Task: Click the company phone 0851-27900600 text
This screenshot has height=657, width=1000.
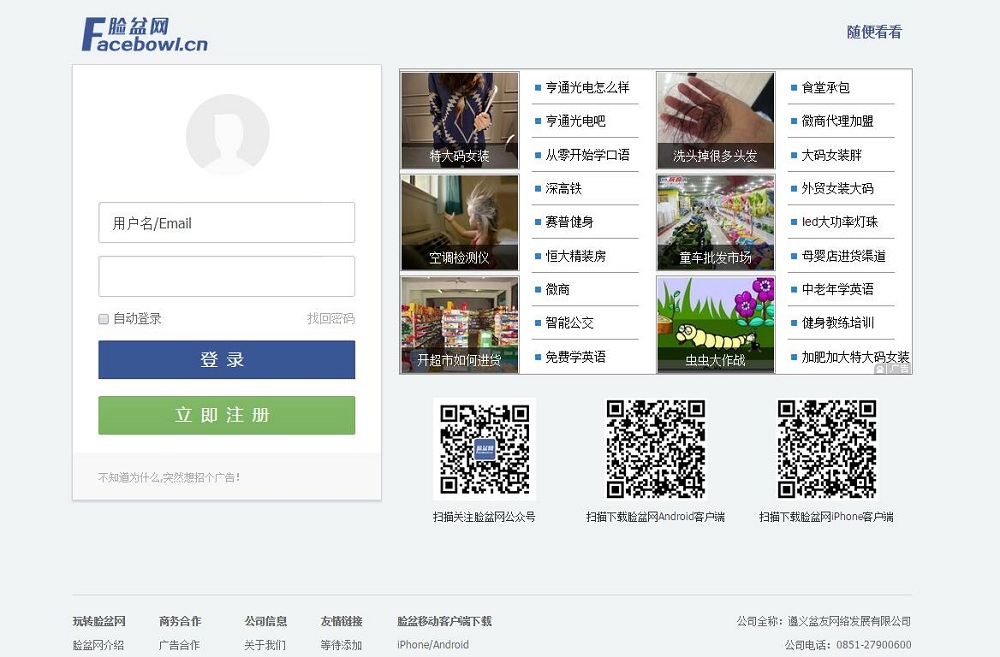Action: pyautogui.click(x=874, y=645)
